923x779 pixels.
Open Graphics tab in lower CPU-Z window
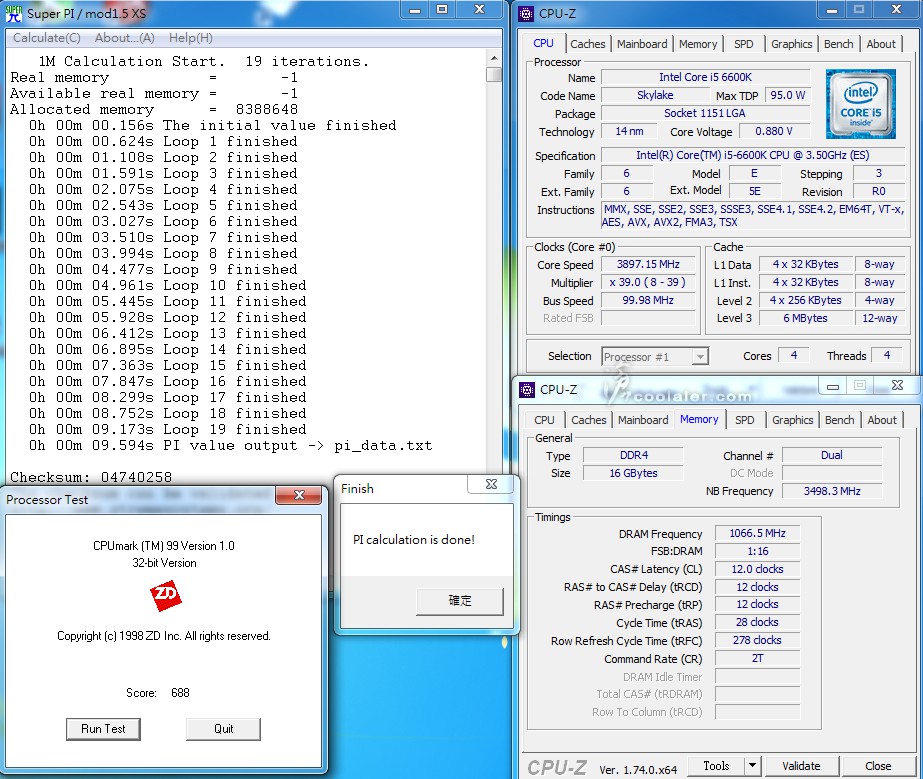click(x=792, y=420)
